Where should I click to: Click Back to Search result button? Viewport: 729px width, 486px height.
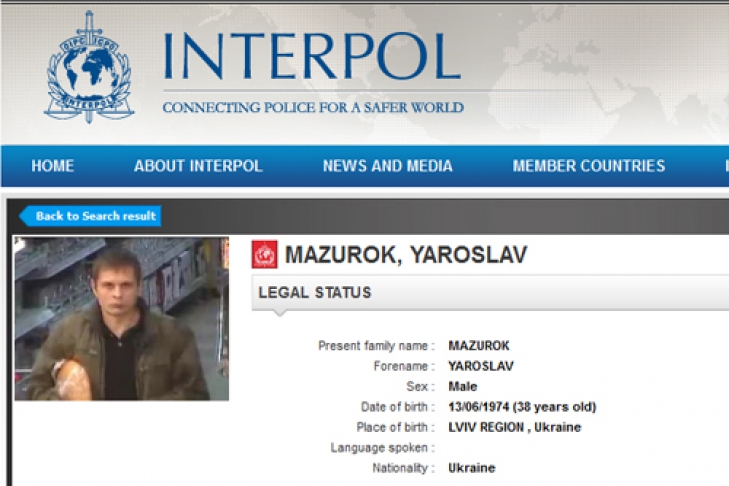pos(91,216)
